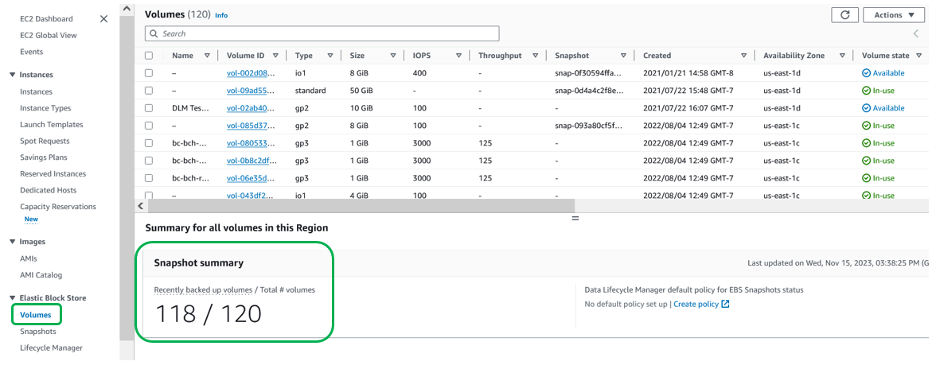Click the table scroll-left arrow

point(140,205)
